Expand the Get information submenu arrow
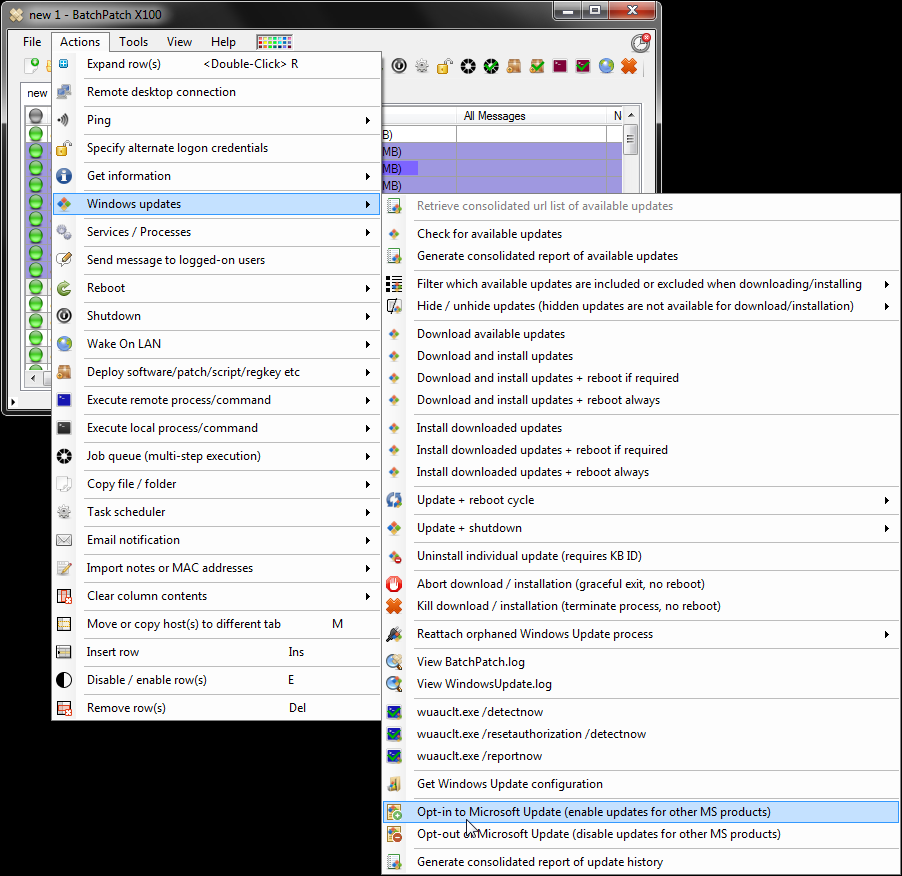 tap(368, 176)
